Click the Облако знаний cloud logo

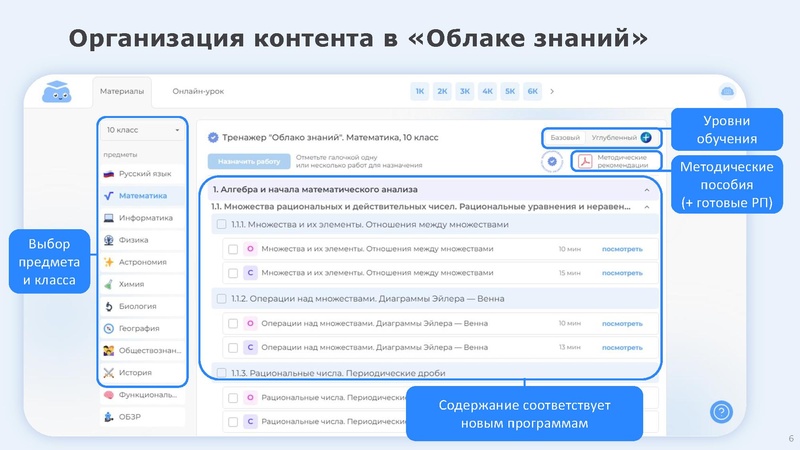pyautogui.click(x=57, y=92)
